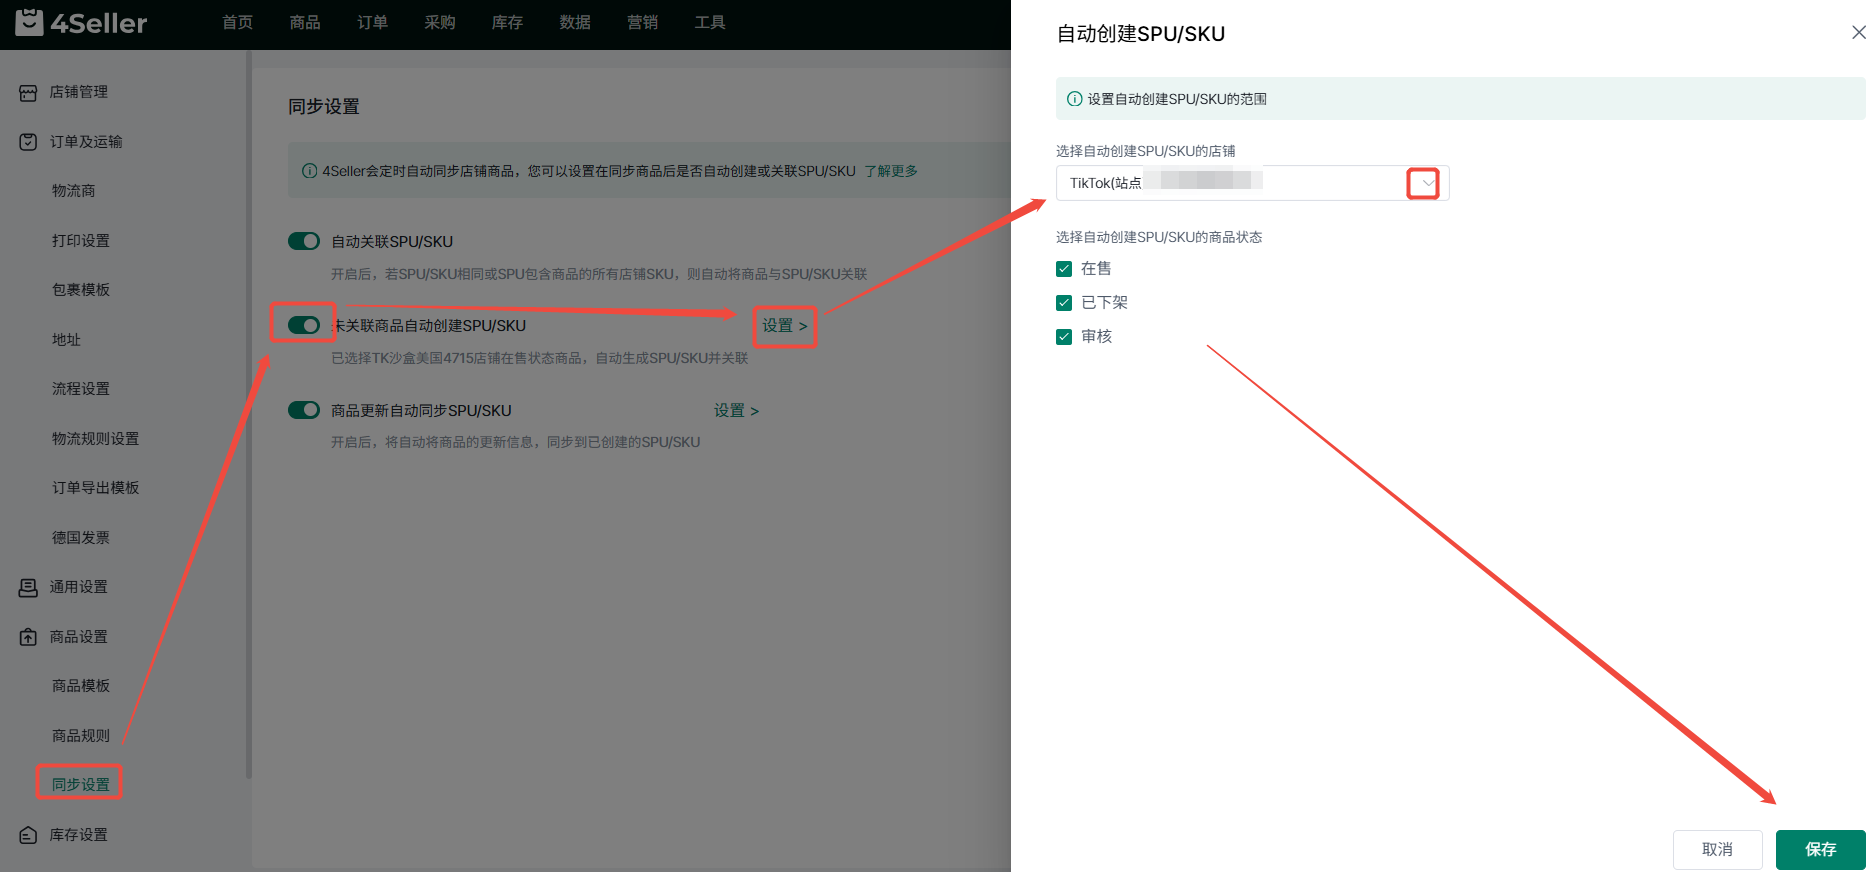Click the 选择自动创建SPU/SKU的商品状态 label
1874x872 pixels.
1159,237
